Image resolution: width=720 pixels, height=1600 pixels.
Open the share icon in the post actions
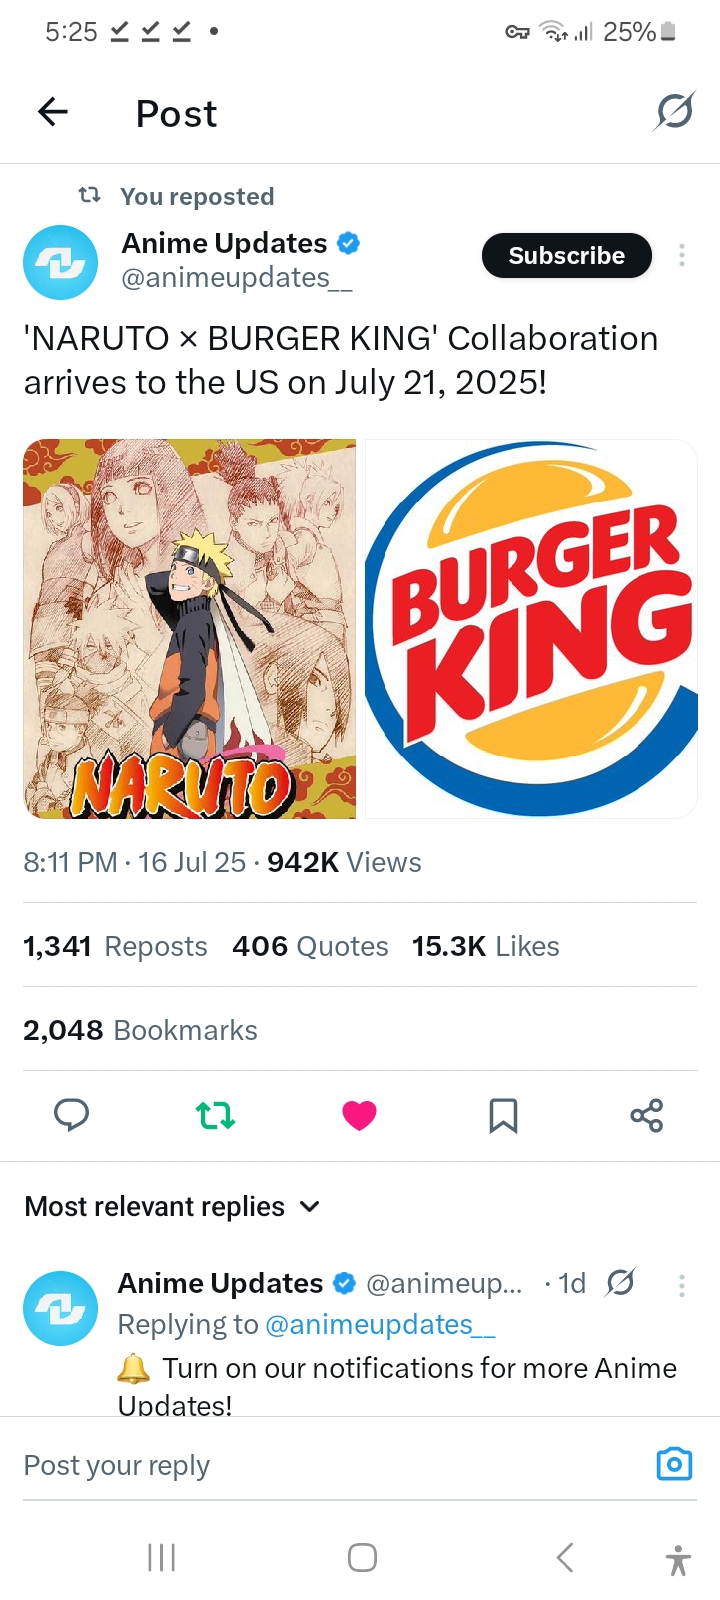tap(647, 1115)
